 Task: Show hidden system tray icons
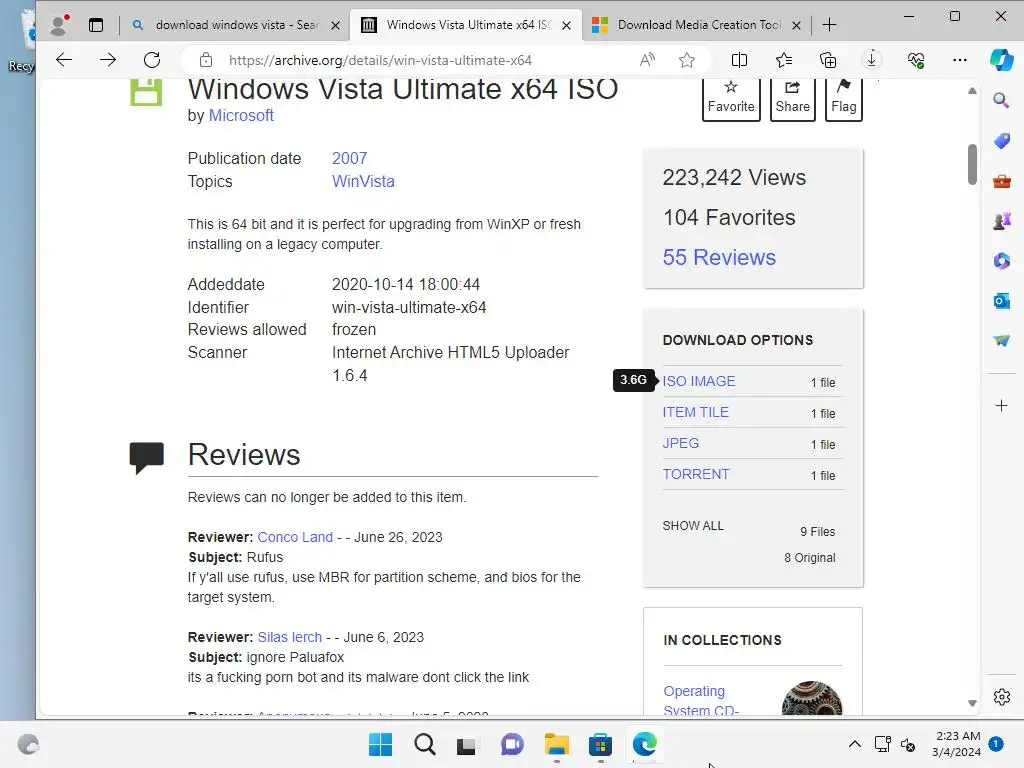(854, 744)
